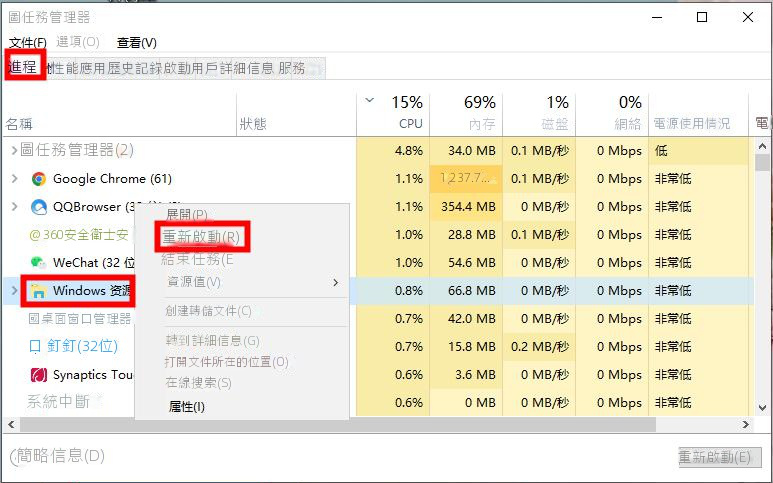Click the 354.4 MB memory cell
This screenshot has width=773, height=483.
(x=468, y=207)
